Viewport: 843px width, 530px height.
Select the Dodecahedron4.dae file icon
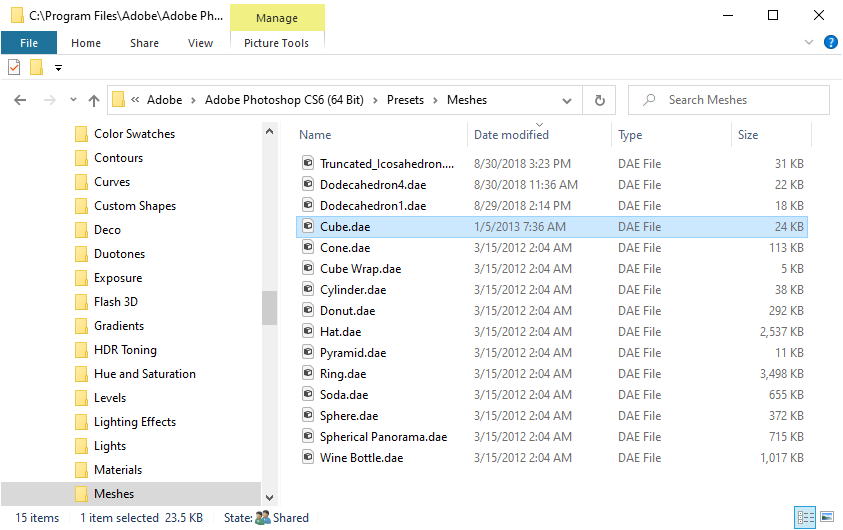308,184
